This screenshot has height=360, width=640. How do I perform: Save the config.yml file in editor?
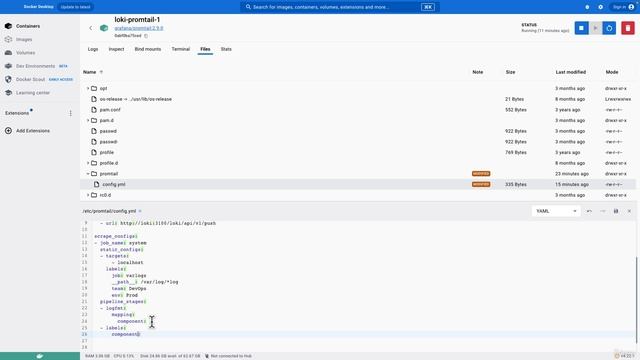coord(616,211)
